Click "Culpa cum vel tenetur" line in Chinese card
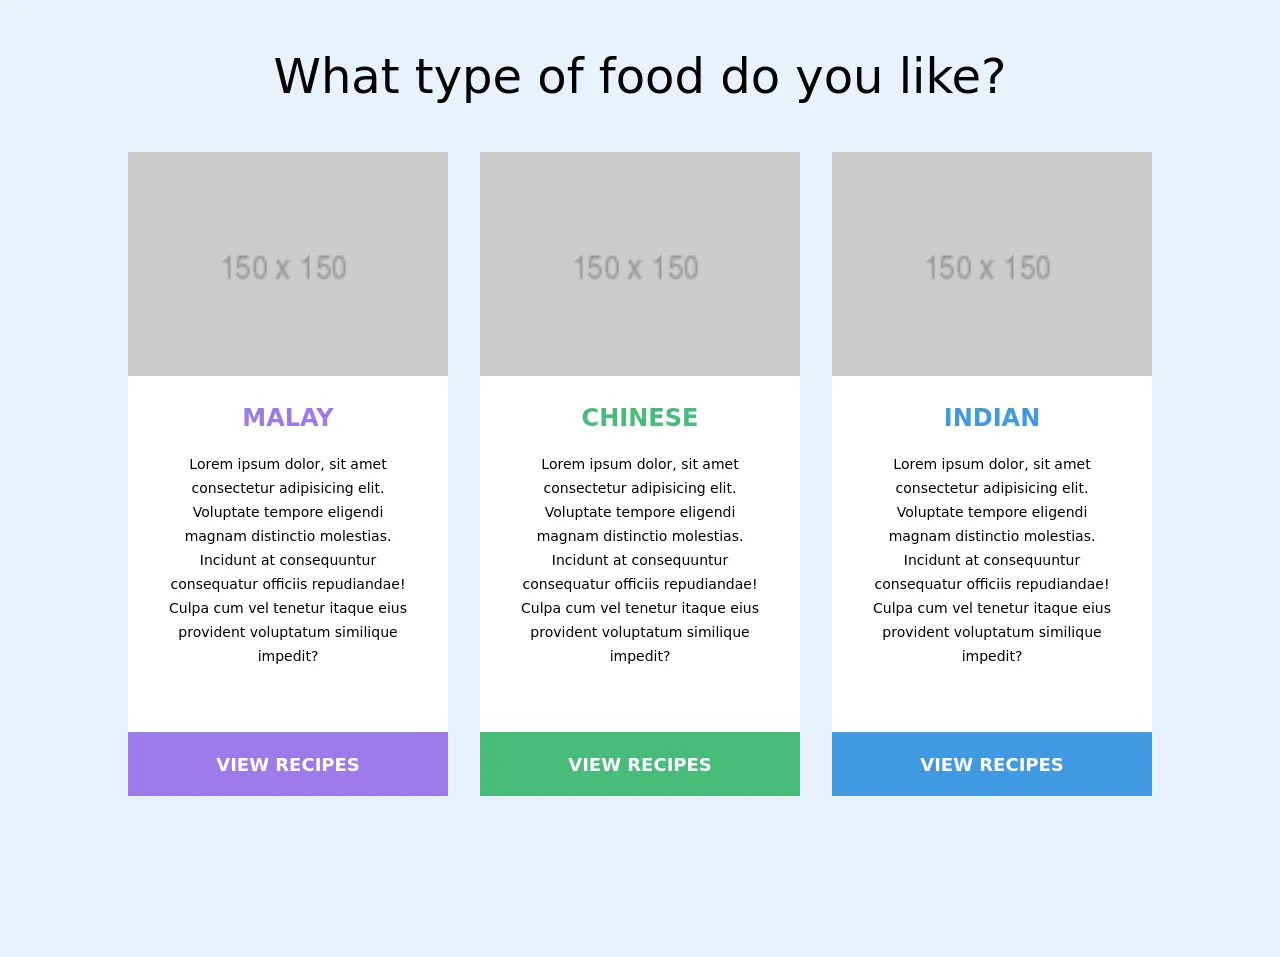This screenshot has height=957, width=1280. coord(640,608)
